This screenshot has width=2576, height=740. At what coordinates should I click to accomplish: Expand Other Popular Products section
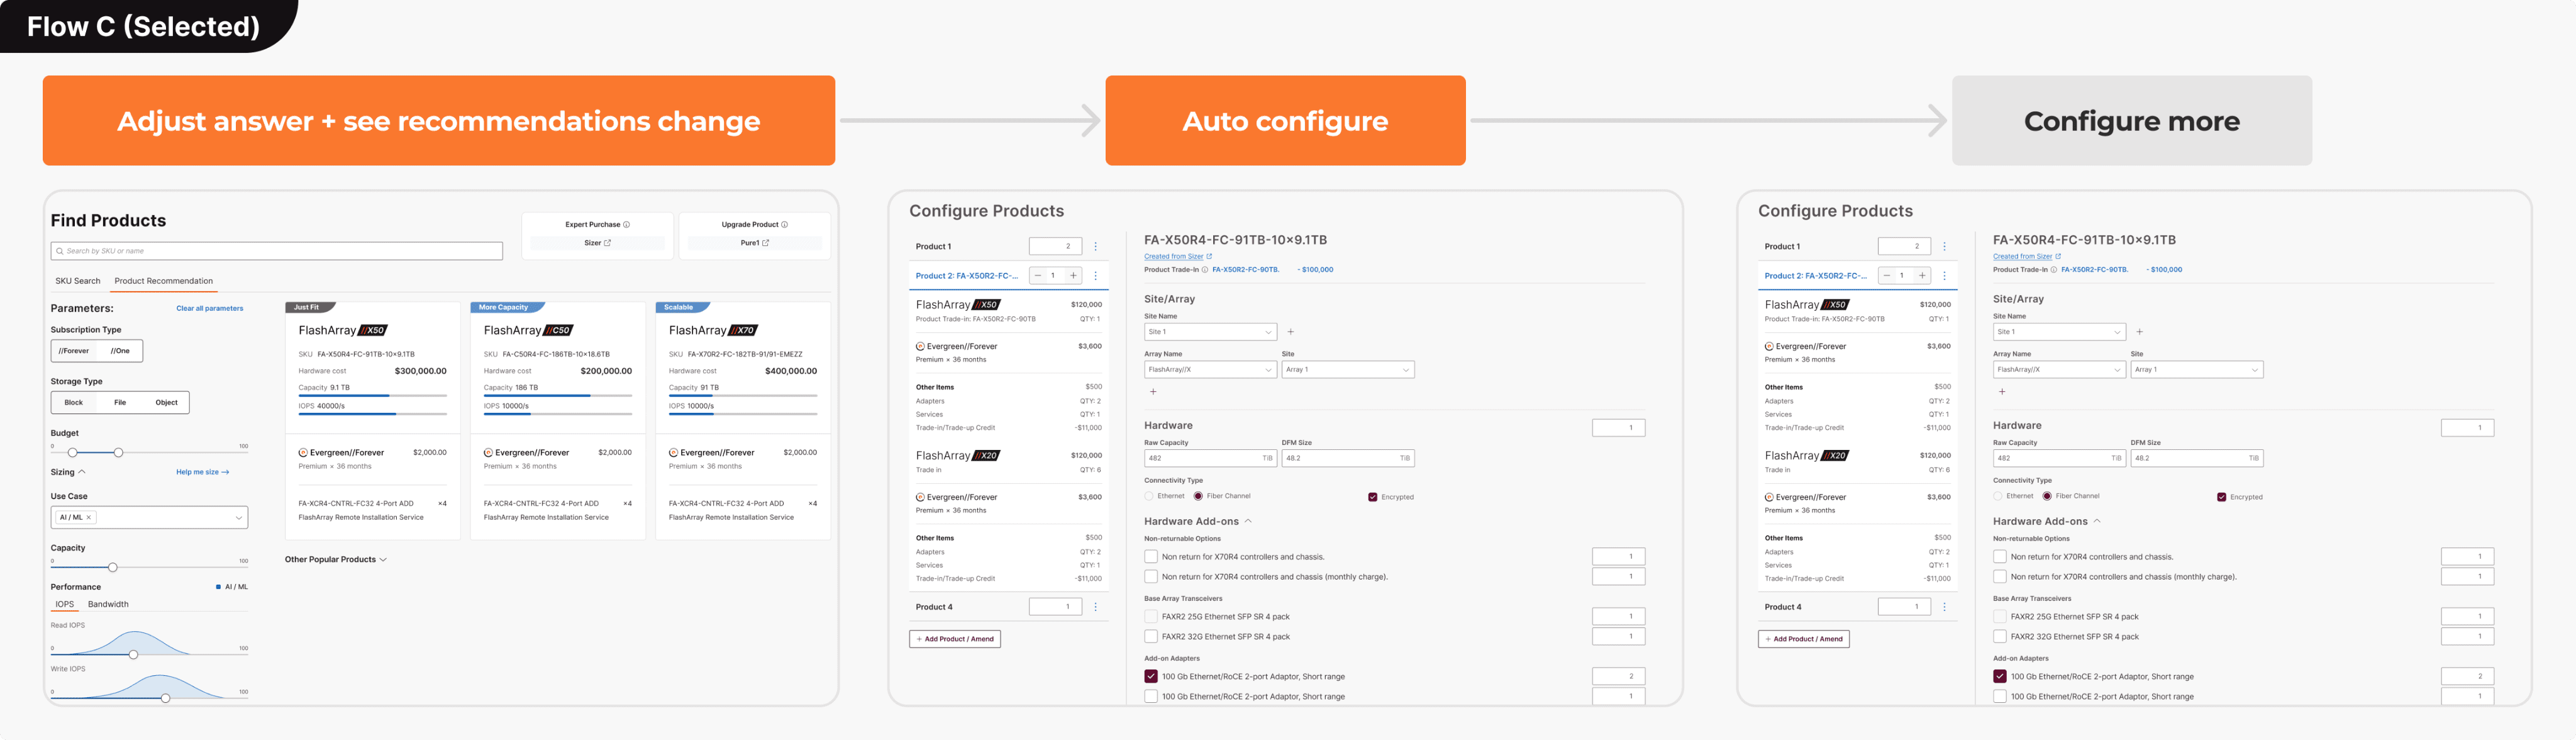335,559
